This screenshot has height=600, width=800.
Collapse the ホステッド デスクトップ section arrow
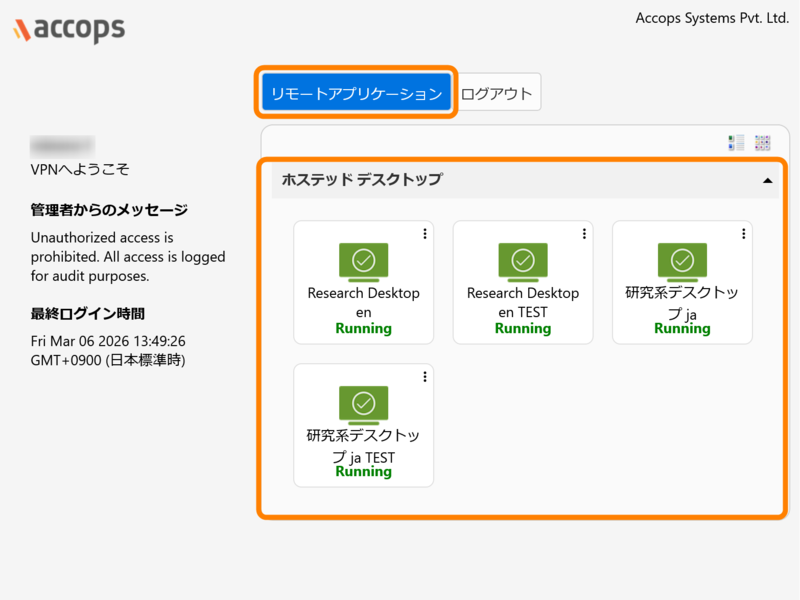click(x=767, y=181)
